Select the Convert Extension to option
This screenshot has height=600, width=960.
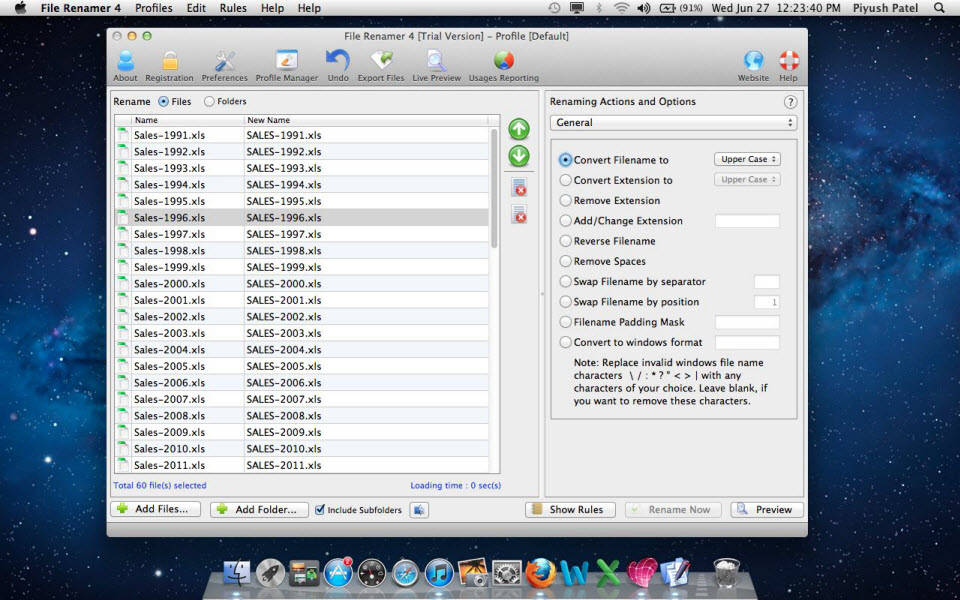(x=566, y=181)
